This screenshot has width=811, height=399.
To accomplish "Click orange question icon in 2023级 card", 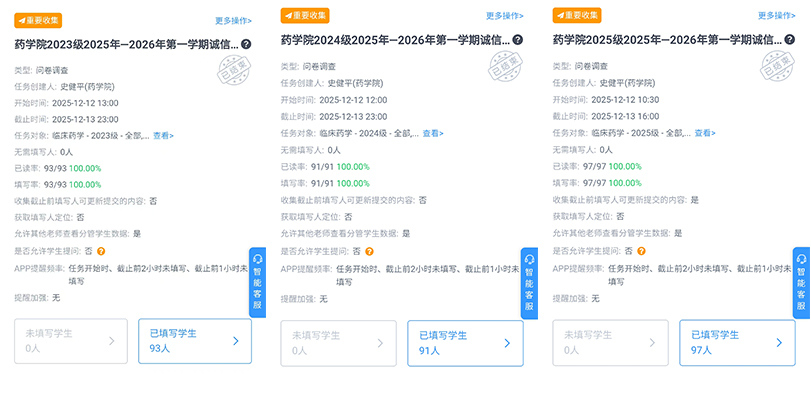I will pyautogui.click(x=101, y=252).
